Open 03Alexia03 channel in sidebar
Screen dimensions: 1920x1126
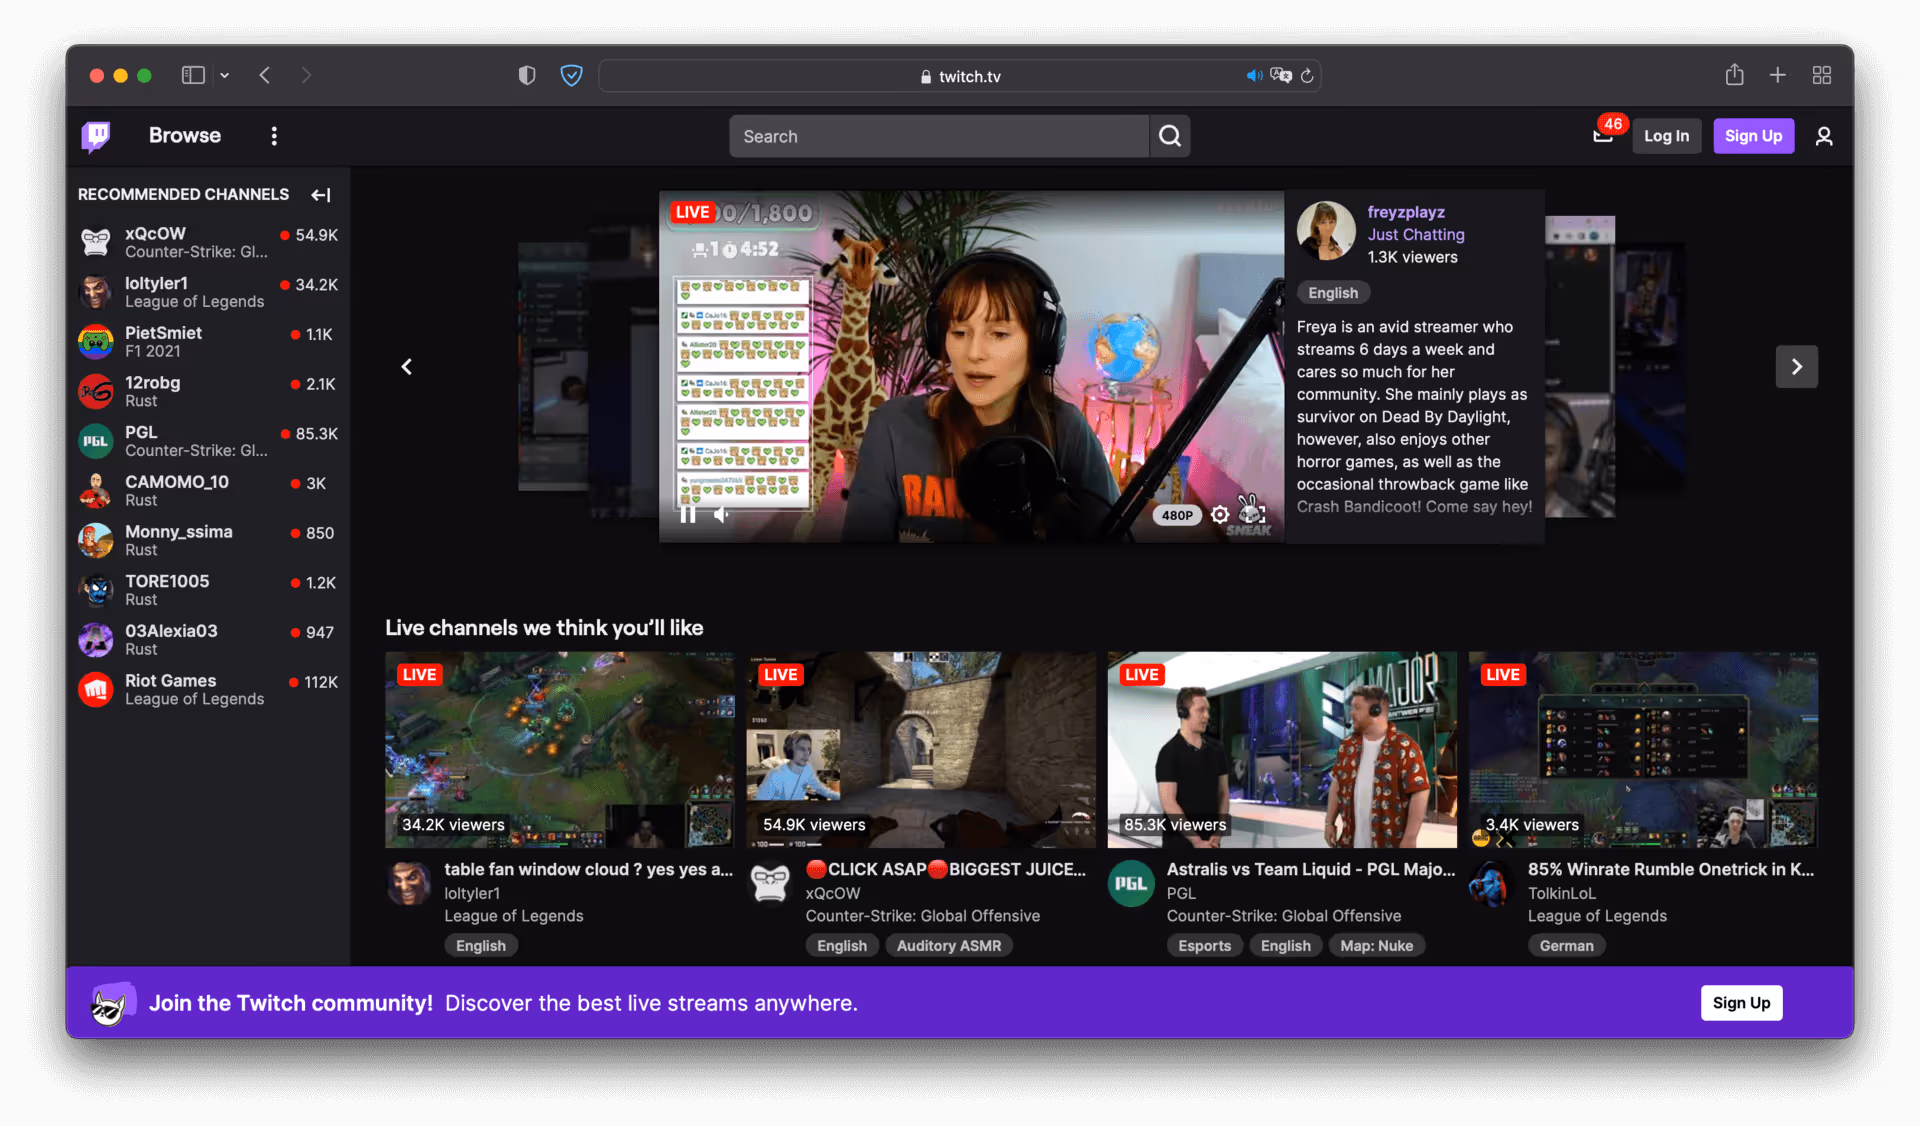(208, 639)
